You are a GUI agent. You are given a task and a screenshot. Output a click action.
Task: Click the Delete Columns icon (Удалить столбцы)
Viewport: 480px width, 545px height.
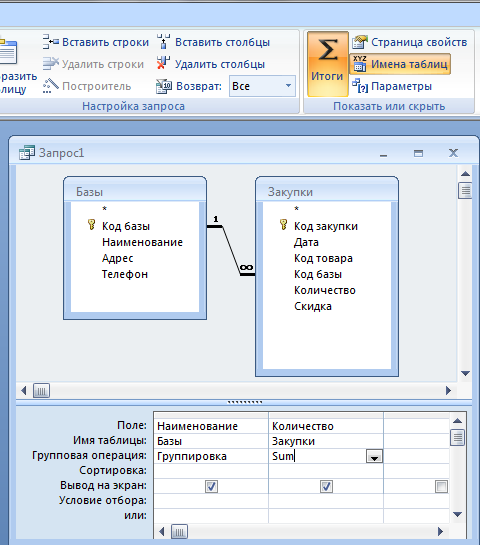coord(163,64)
